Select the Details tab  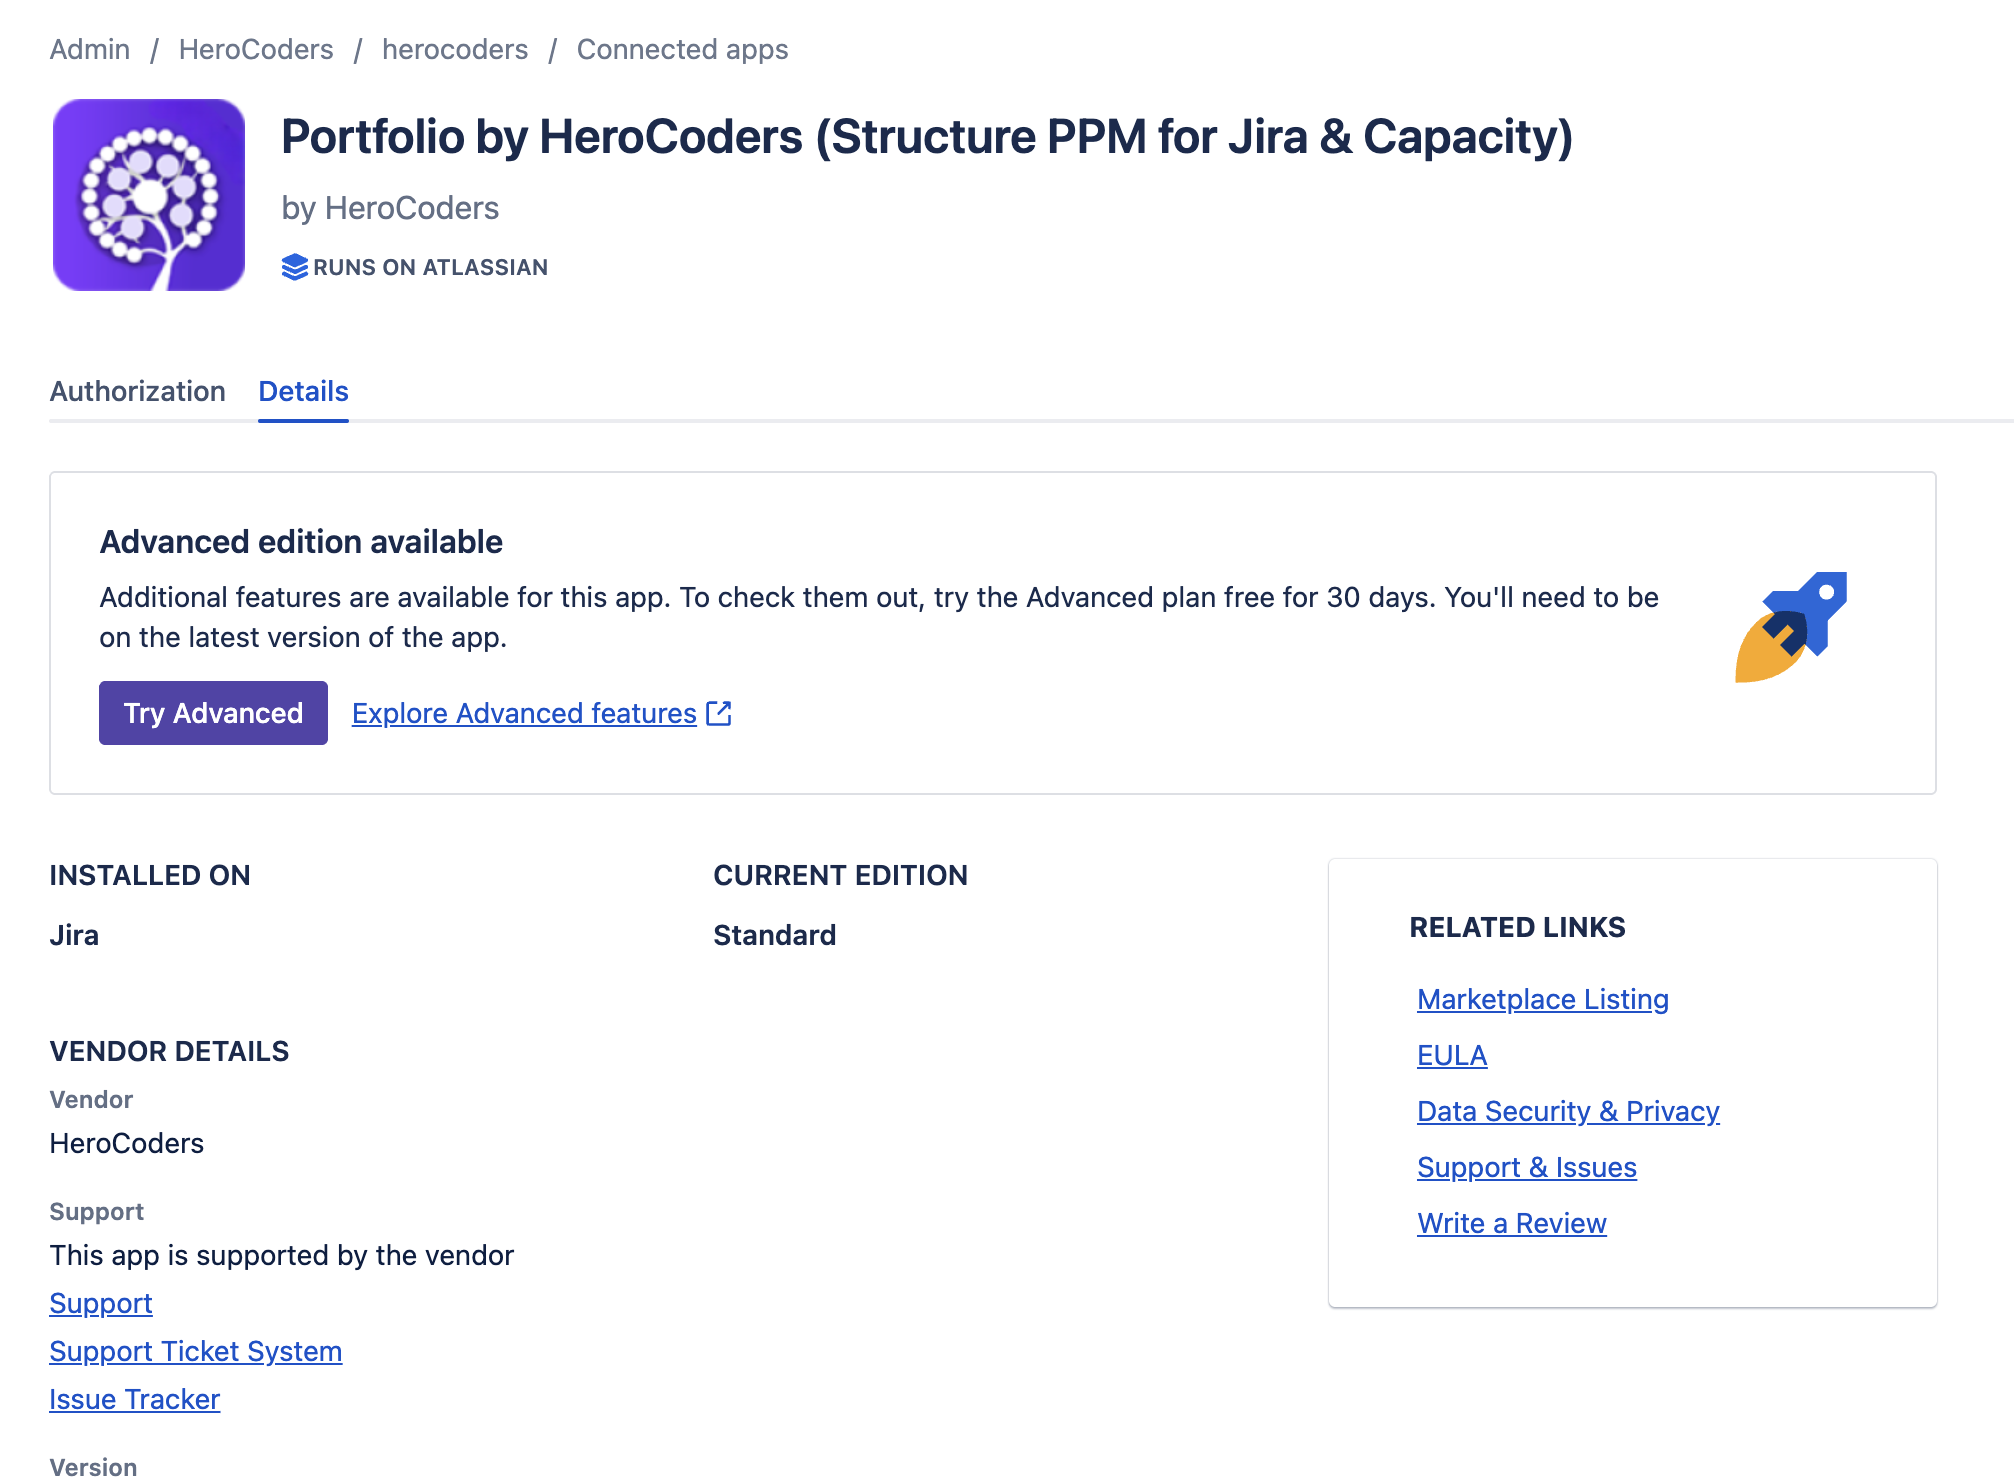pos(303,391)
